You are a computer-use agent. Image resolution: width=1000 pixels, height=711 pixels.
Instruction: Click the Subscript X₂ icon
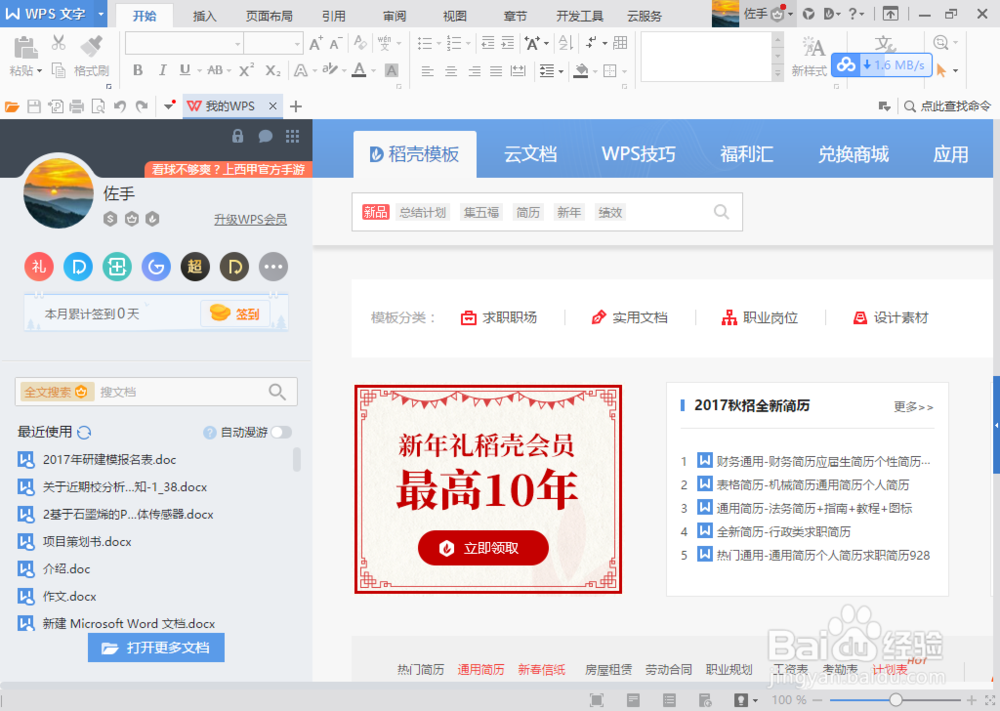tap(272, 70)
